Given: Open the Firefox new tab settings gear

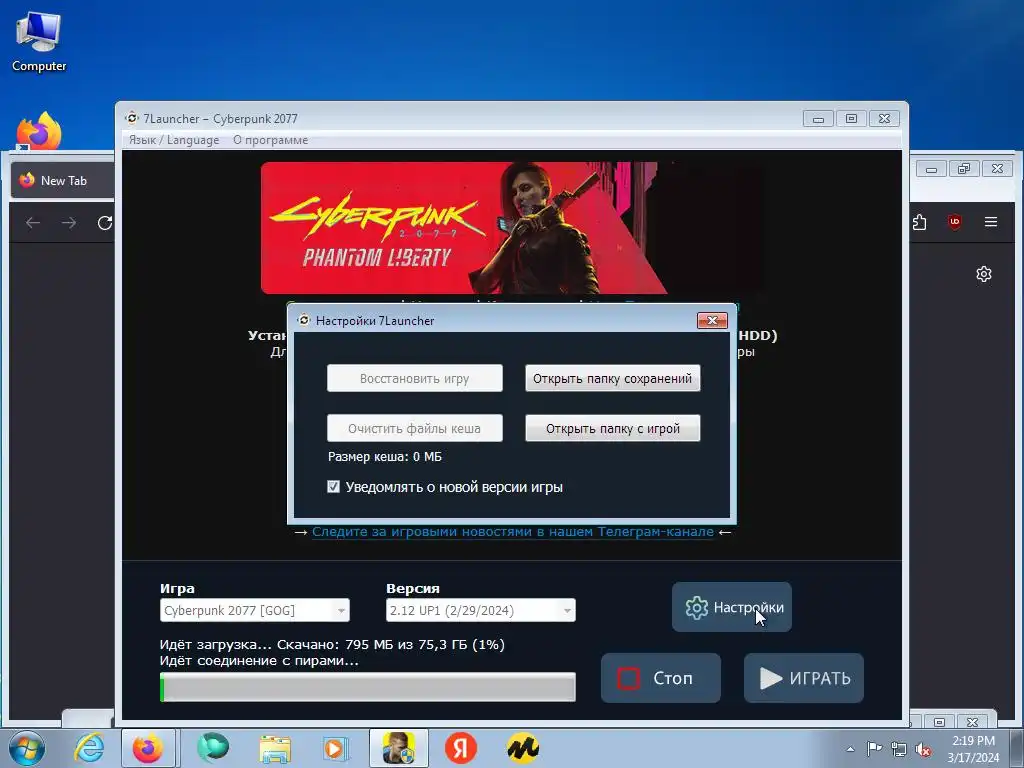Looking at the screenshot, I should coord(984,274).
